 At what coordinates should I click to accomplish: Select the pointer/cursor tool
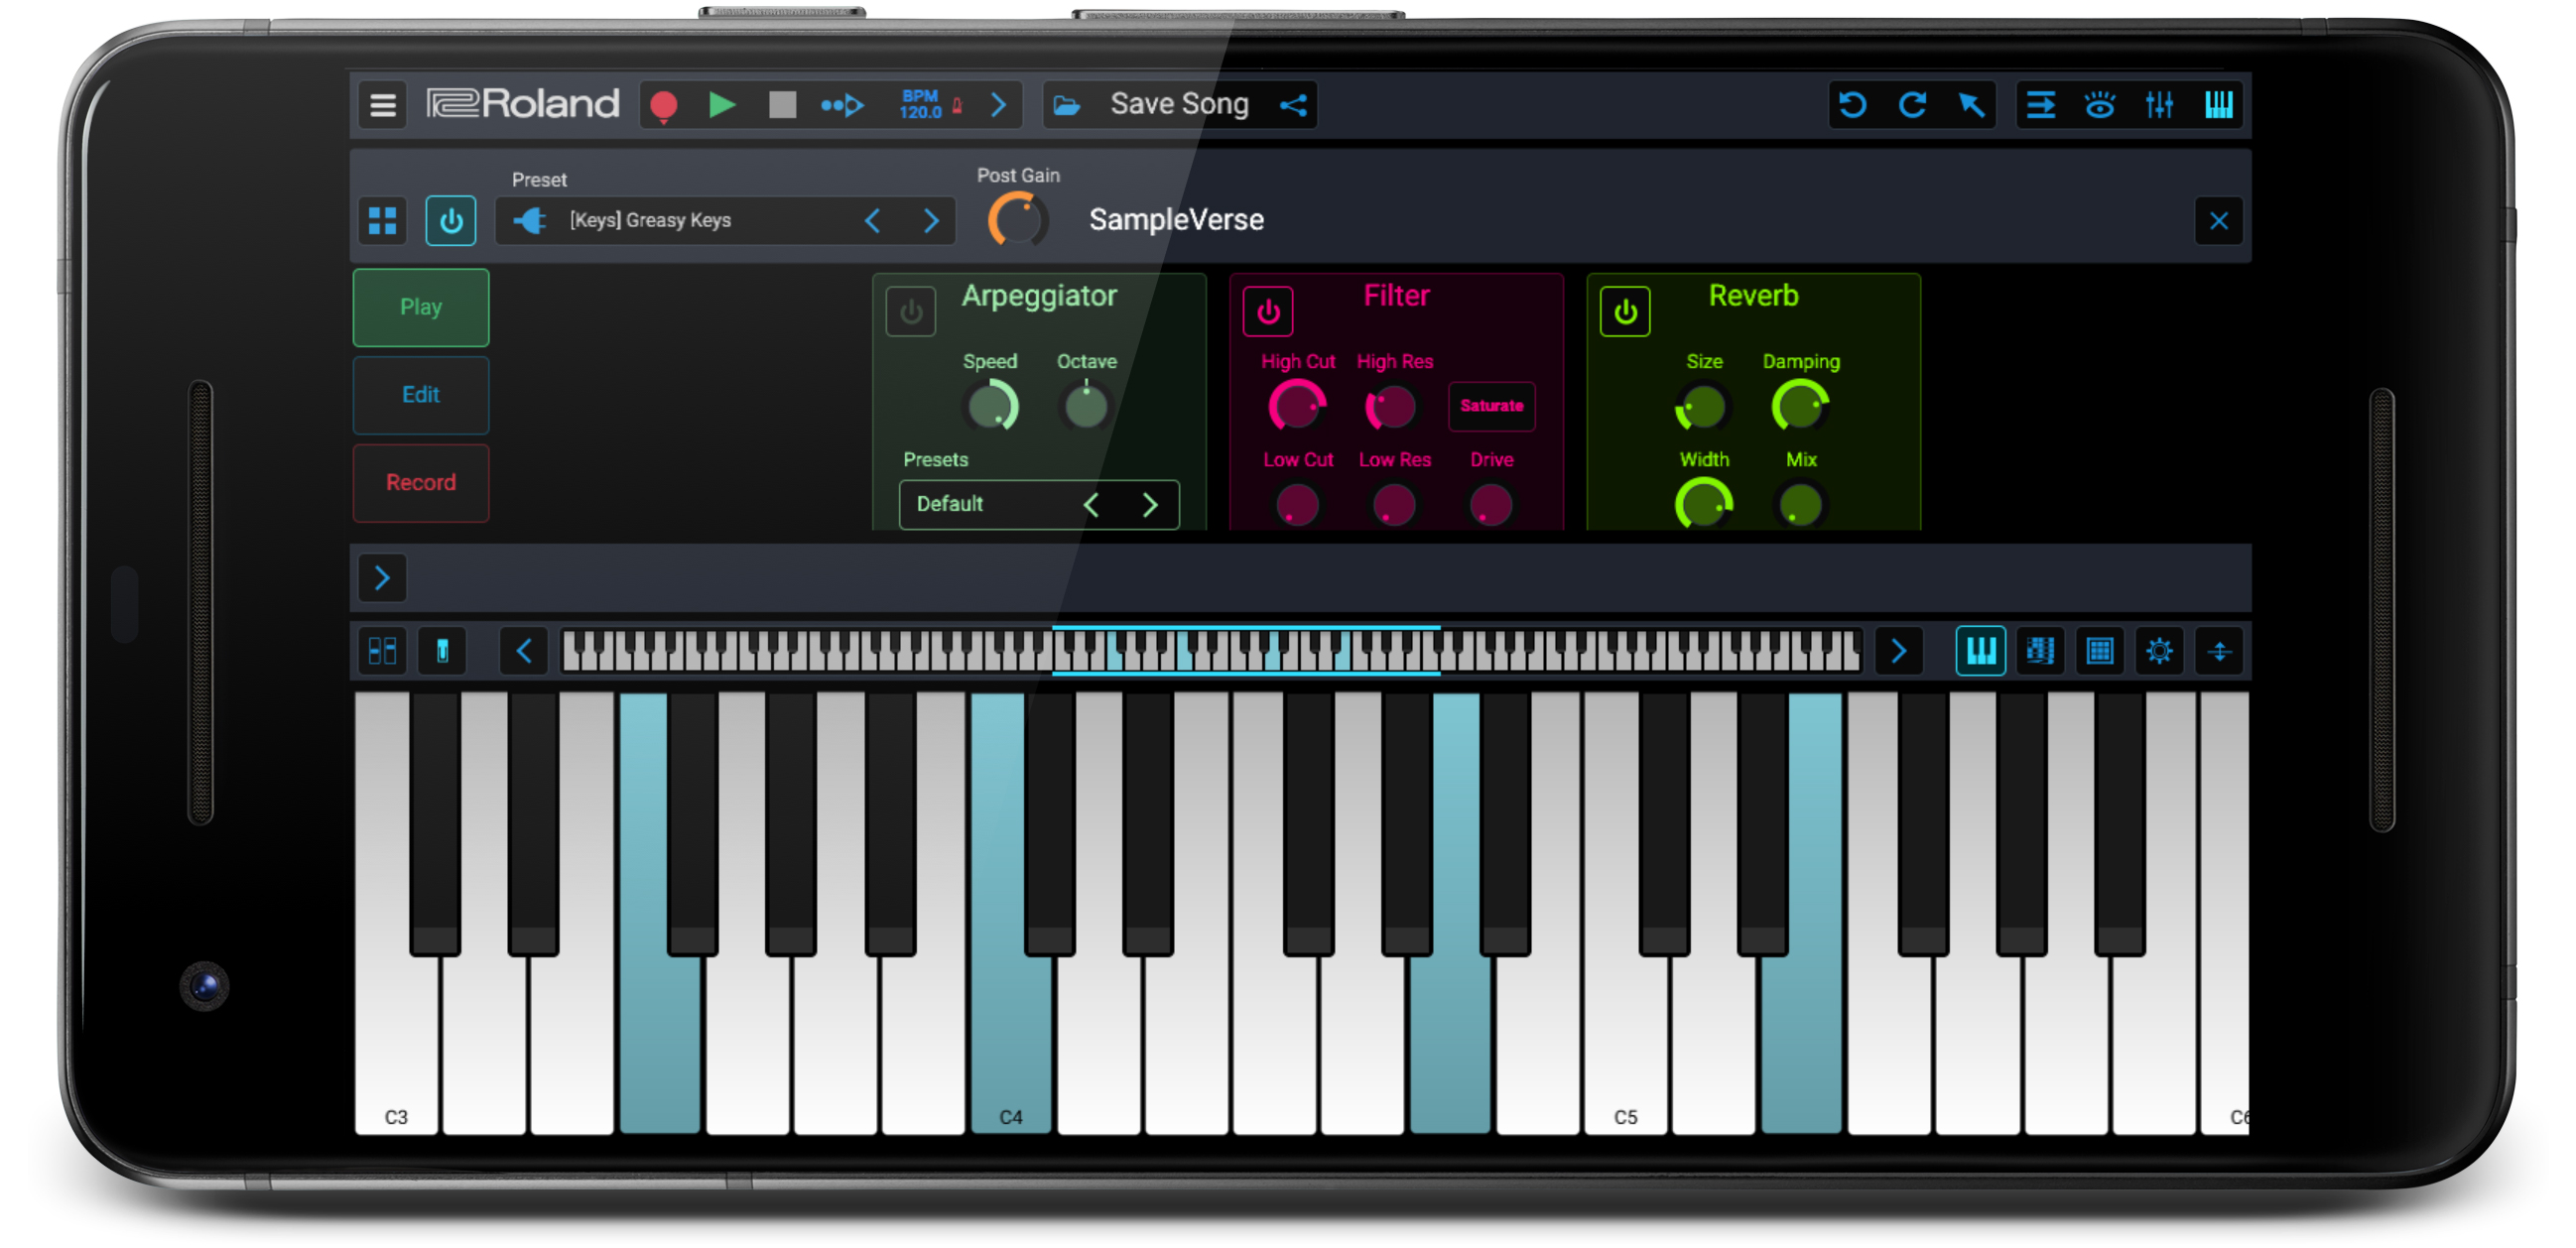point(1971,104)
